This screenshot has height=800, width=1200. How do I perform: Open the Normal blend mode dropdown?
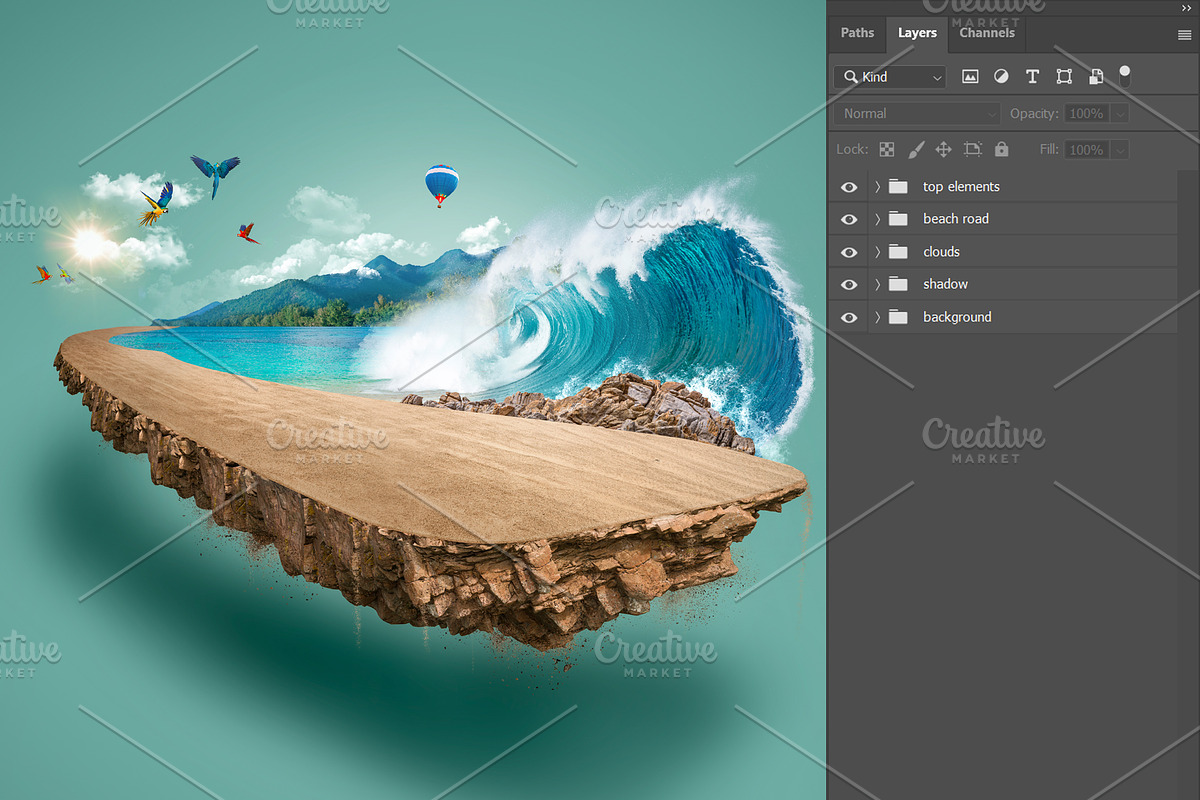point(917,114)
